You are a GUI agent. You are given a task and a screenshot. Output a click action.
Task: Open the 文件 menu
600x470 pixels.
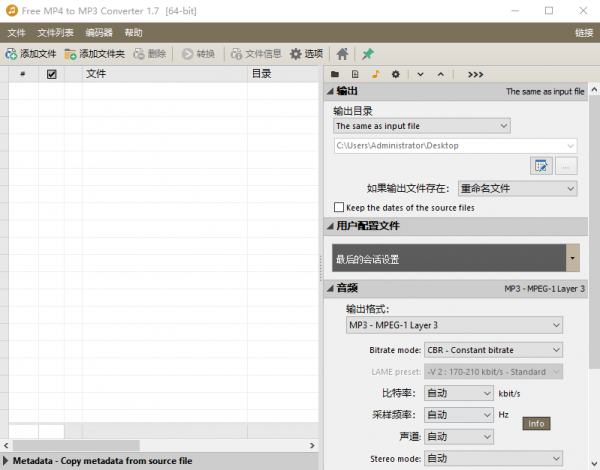pyautogui.click(x=16, y=33)
